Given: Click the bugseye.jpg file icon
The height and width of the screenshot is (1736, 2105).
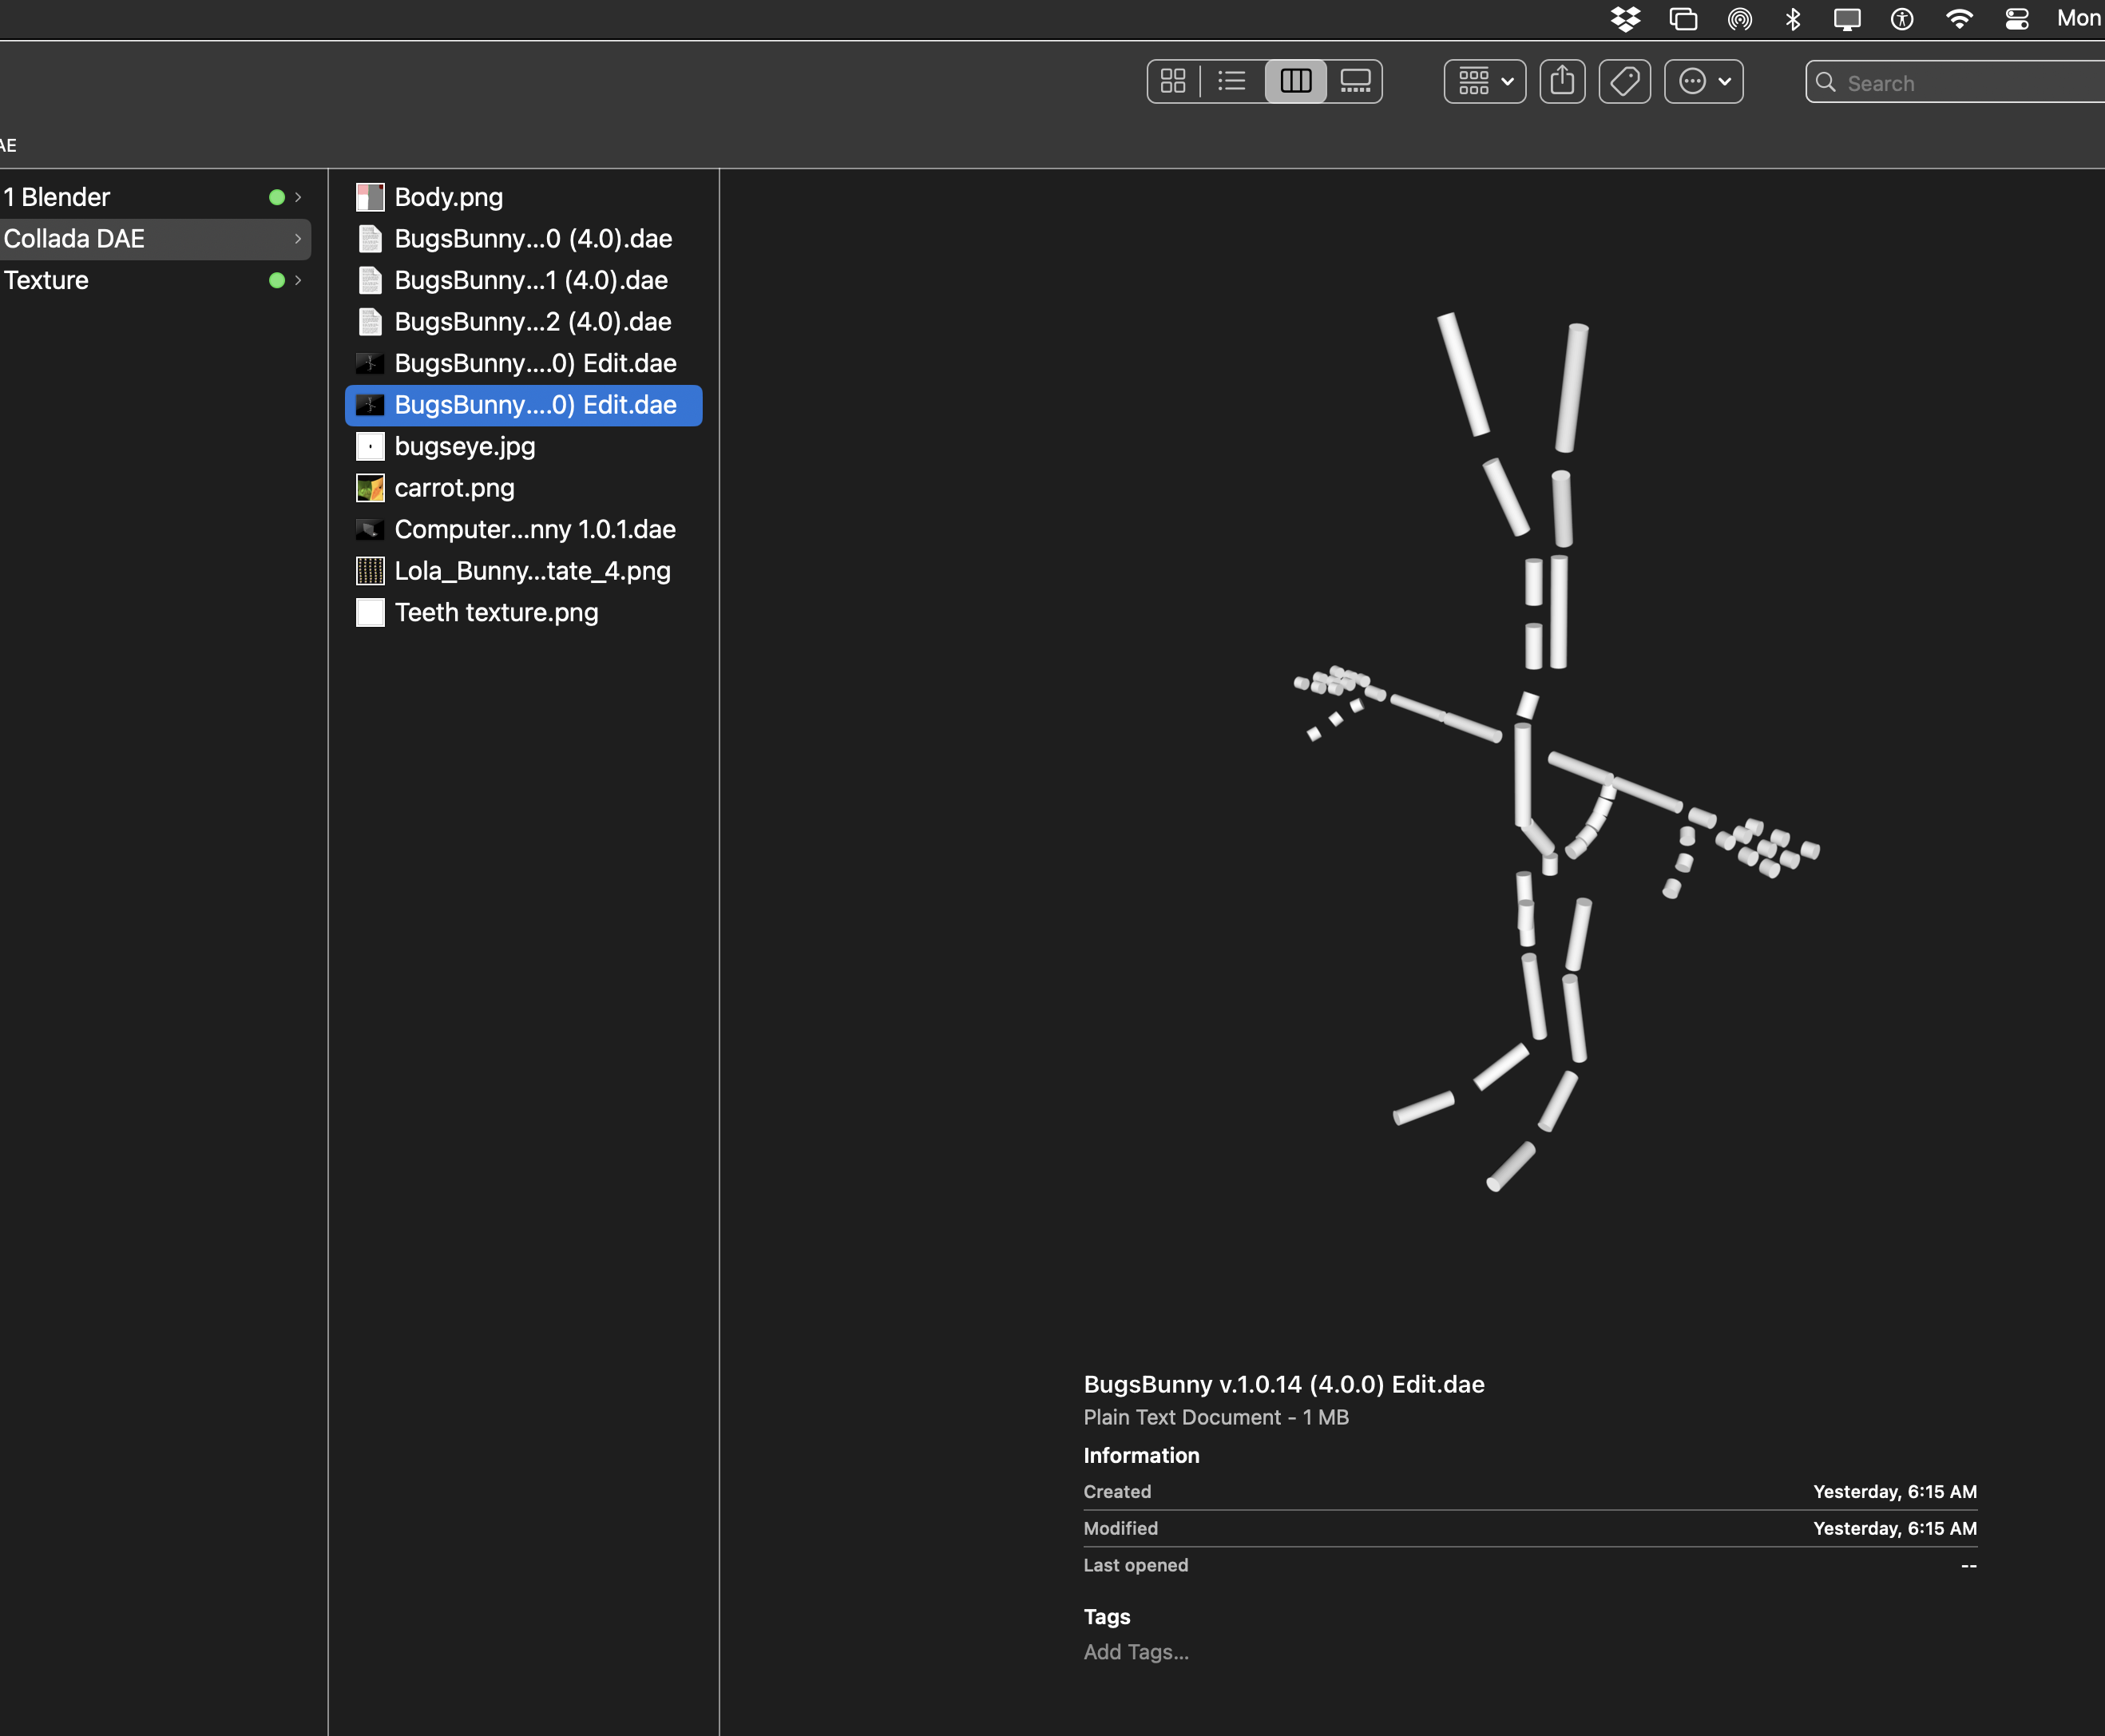Looking at the screenshot, I should pyautogui.click(x=370, y=446).
